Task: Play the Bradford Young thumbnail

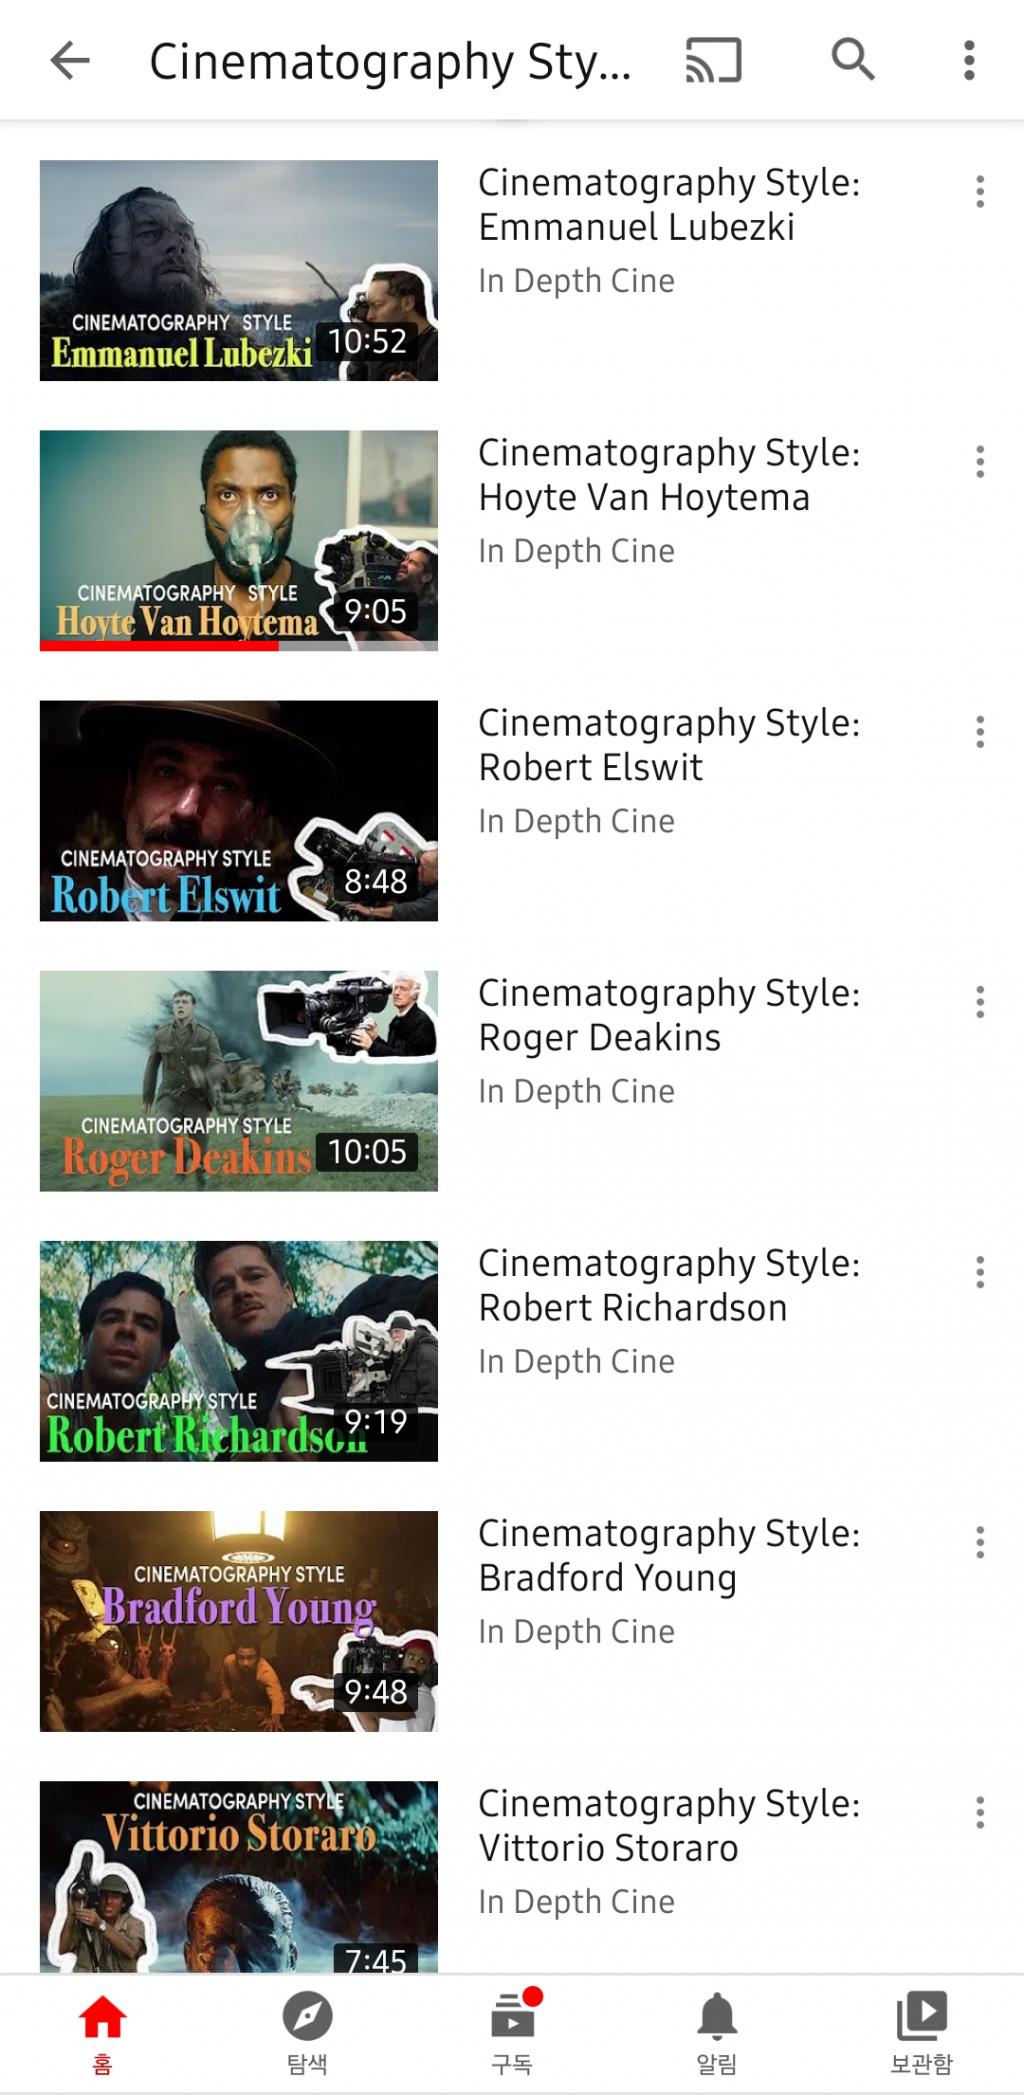Action: (x=239, y=1620)
